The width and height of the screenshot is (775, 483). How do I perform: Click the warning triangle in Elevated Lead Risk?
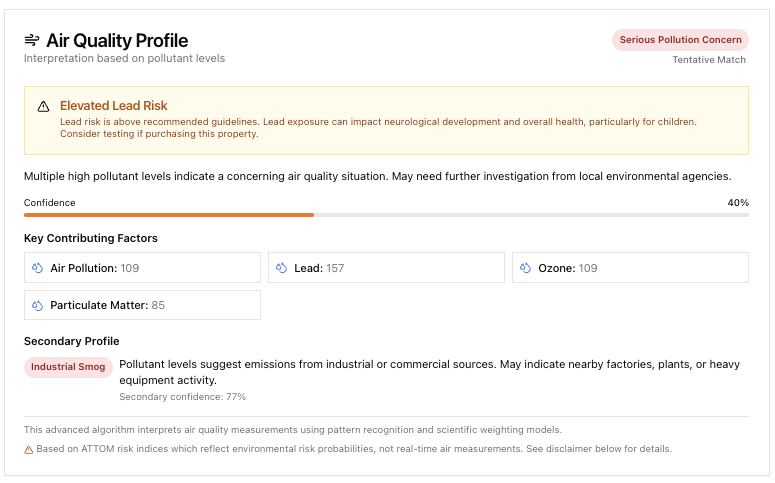pos(43,106)
